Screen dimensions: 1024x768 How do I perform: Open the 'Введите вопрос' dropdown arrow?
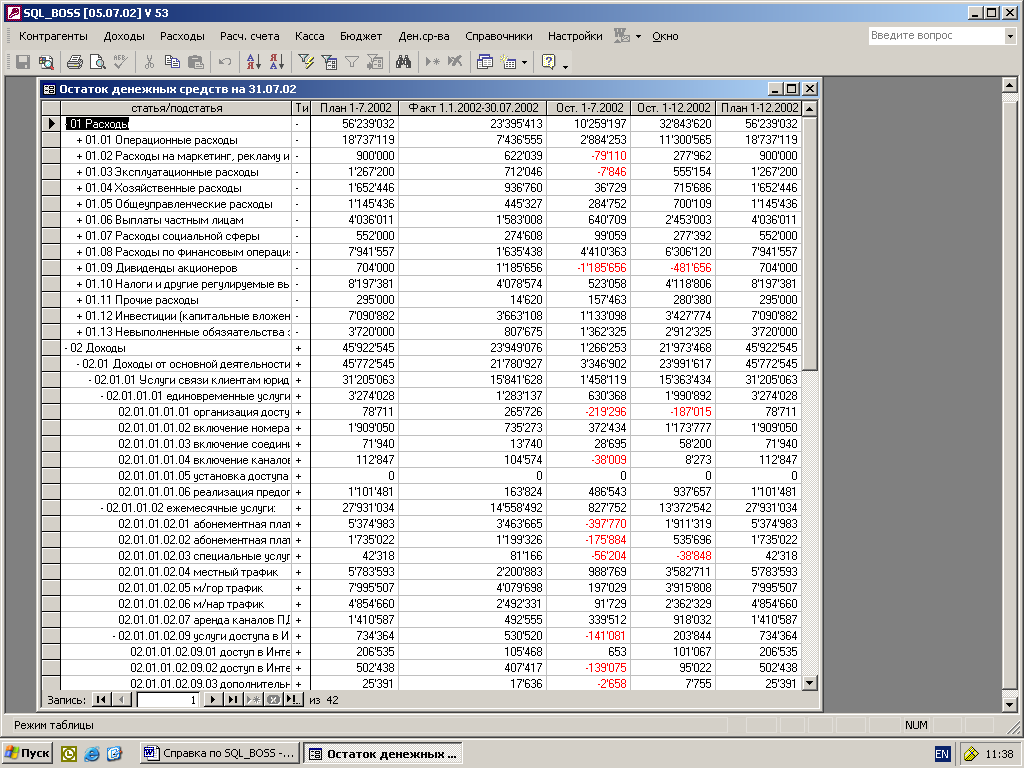click(1009, 36)
